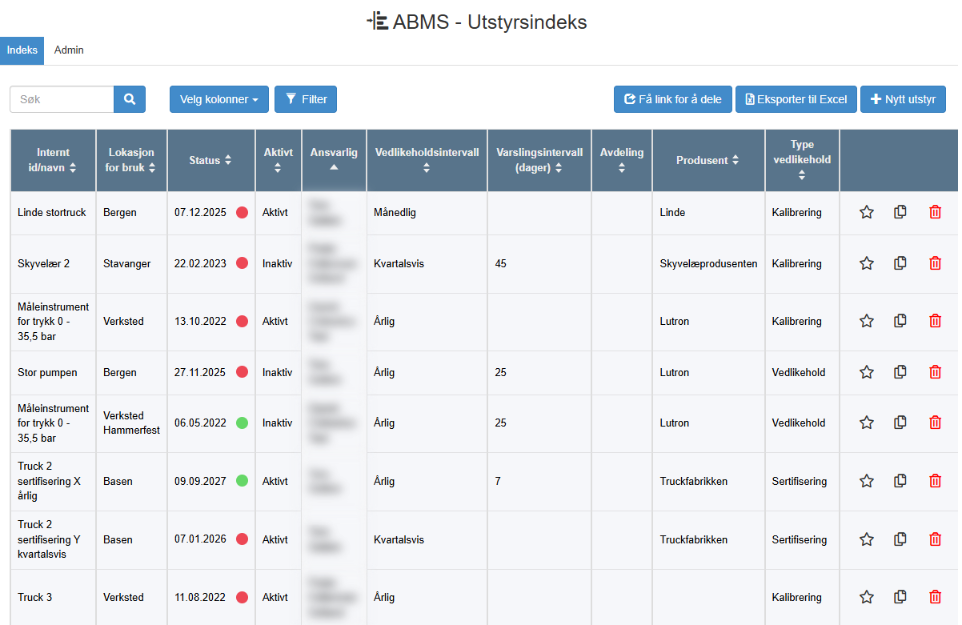
Task: Open the Admin tab
Action: pyautogui.click(x=69, y=50)
